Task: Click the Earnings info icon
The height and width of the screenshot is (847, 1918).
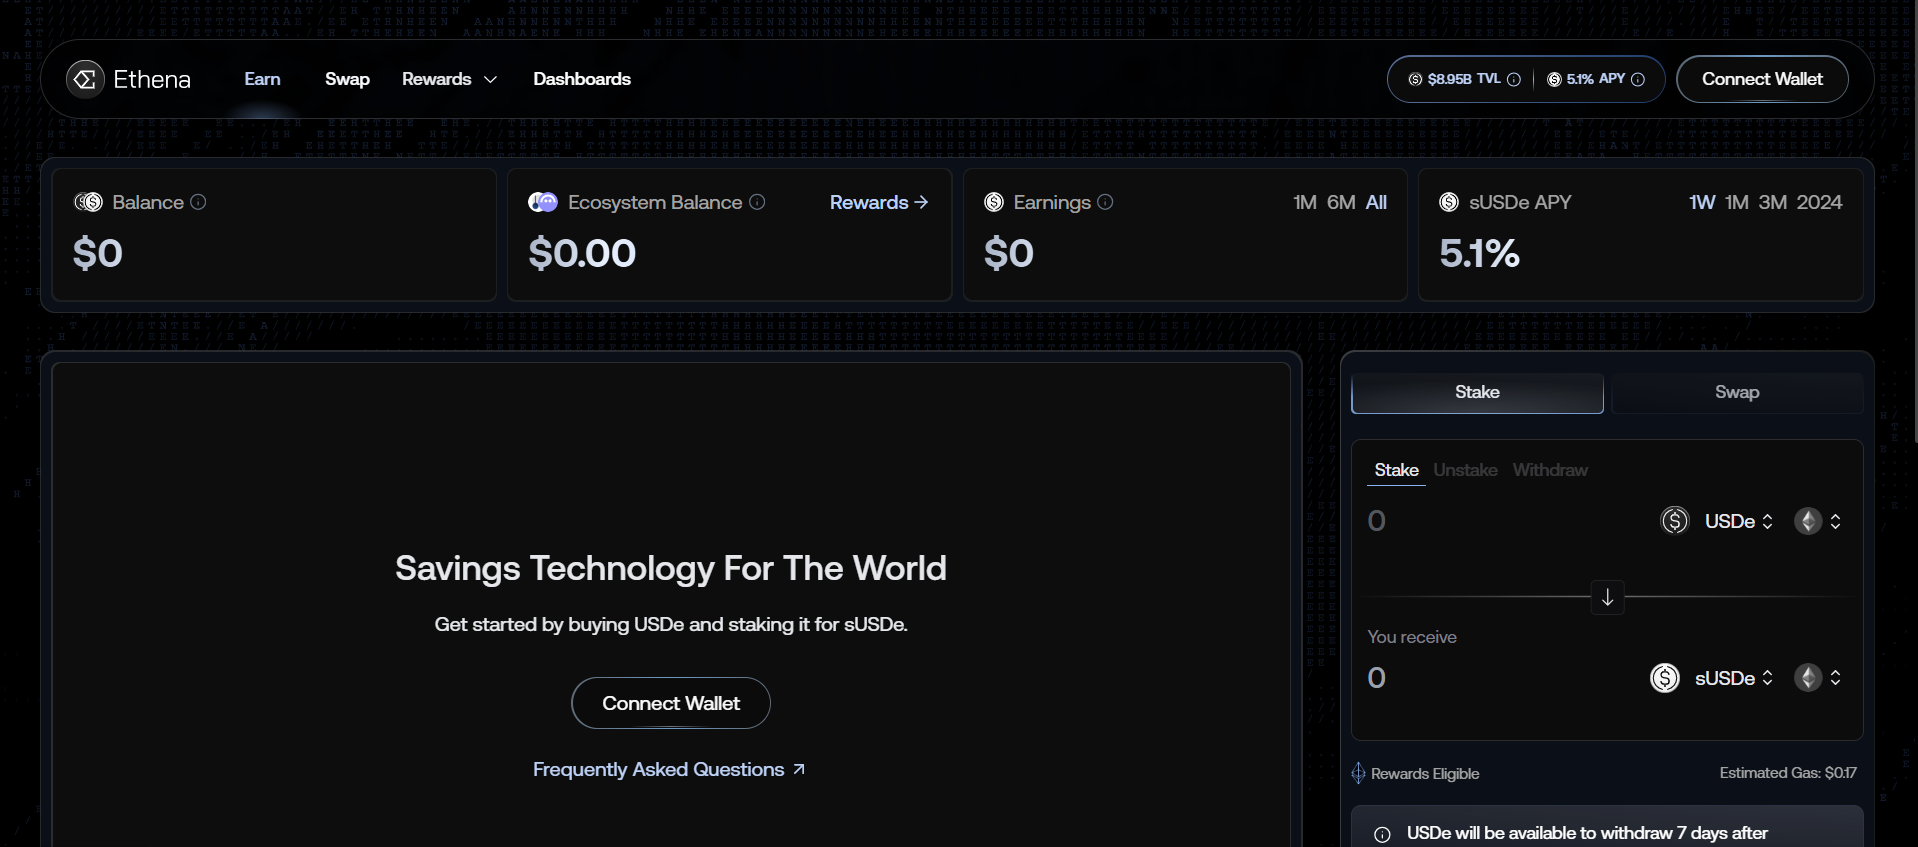Action: click(1105, 202)
